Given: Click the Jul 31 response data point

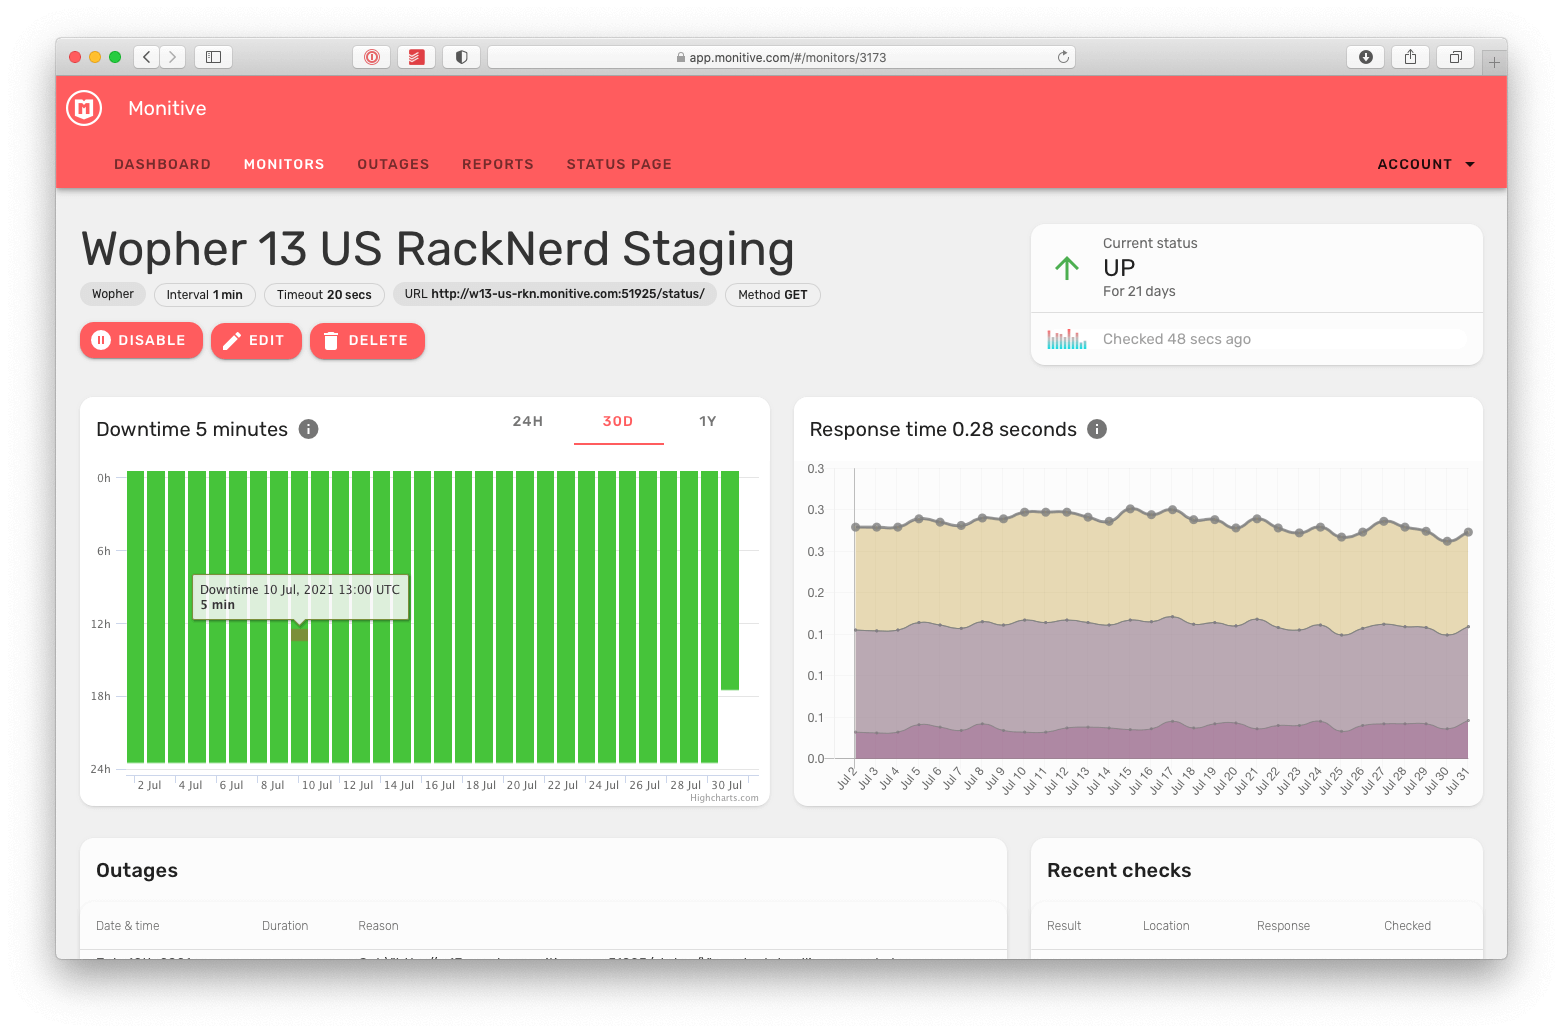Looking at the screenshot, I should tap(1468, 532).
